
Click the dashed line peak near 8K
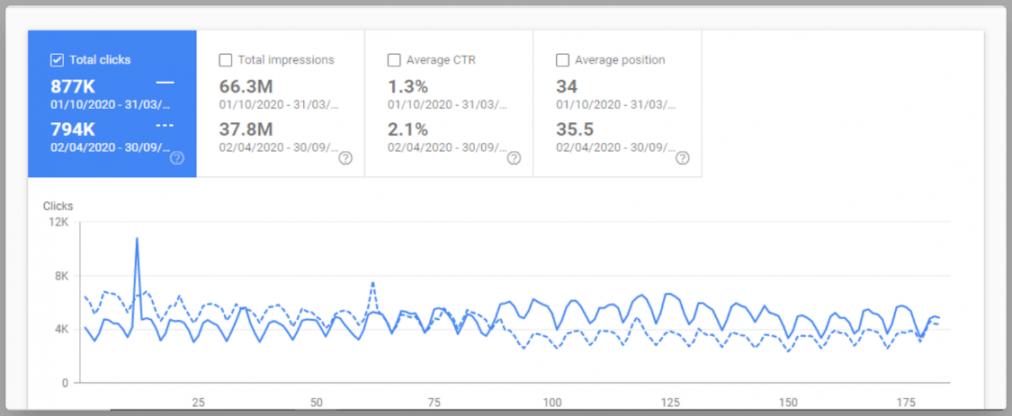click(x=372, y=283)
